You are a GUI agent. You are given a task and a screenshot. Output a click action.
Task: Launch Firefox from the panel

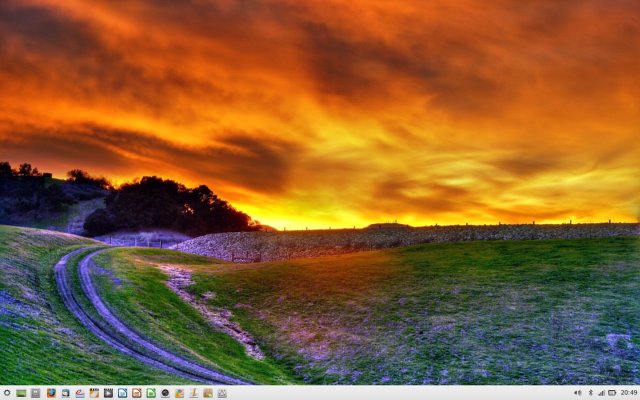(51, 393)
